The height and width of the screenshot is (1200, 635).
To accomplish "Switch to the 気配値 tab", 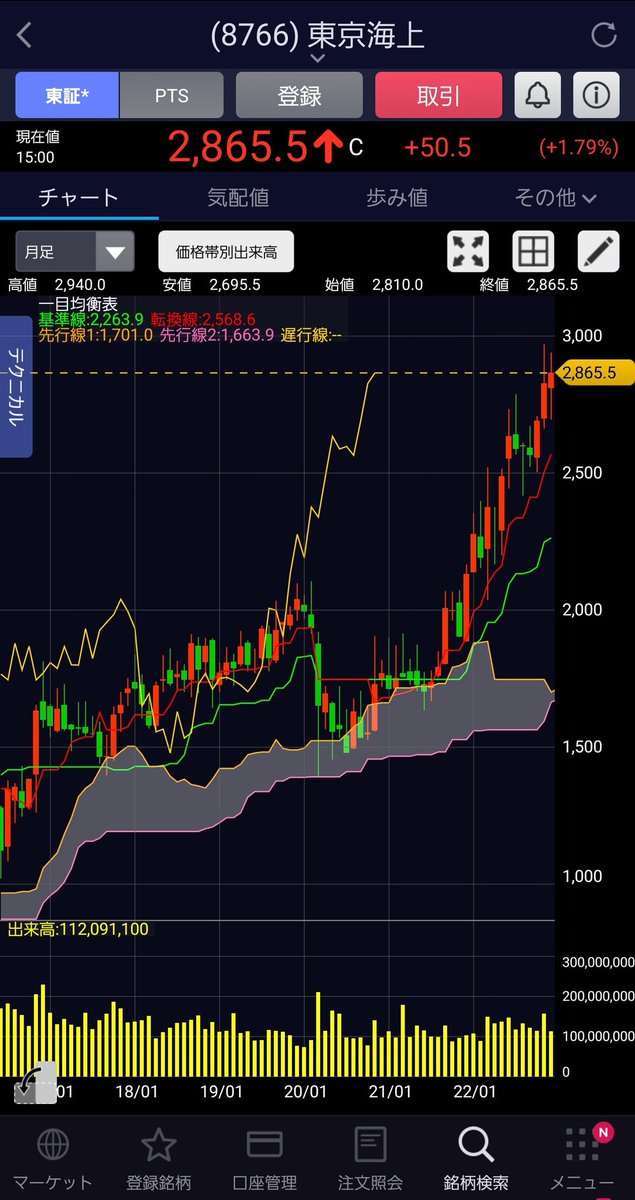I will (238, 198).
